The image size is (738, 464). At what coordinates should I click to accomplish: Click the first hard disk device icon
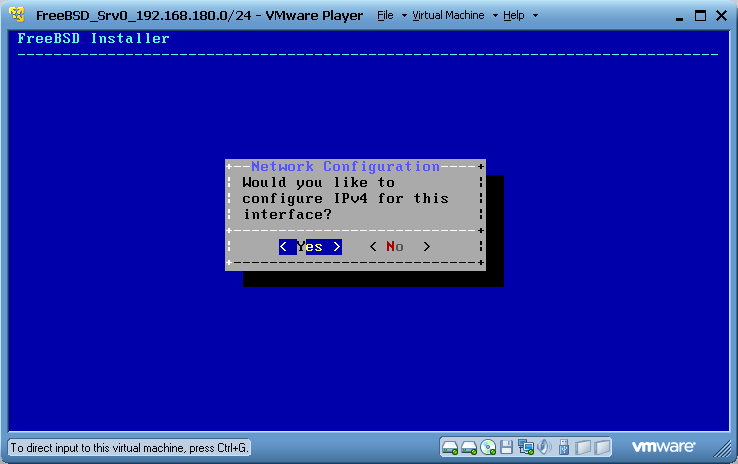450,448
